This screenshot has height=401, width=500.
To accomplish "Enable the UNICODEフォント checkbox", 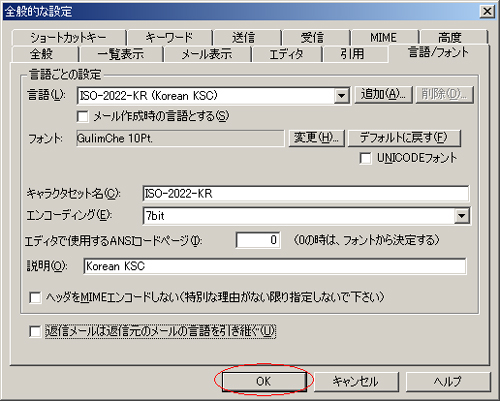I will (x=365, y=158).
